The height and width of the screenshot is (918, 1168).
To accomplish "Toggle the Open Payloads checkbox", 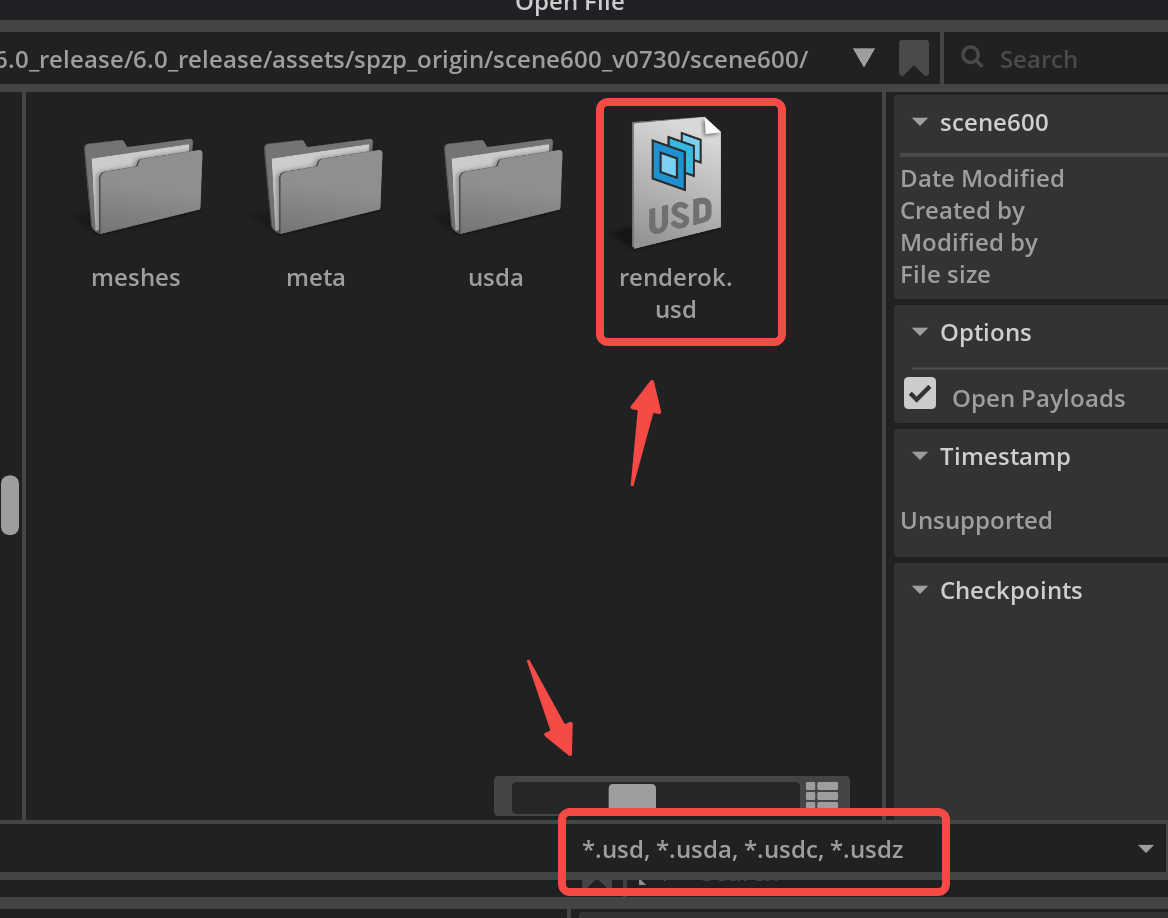I will [920, 393].
